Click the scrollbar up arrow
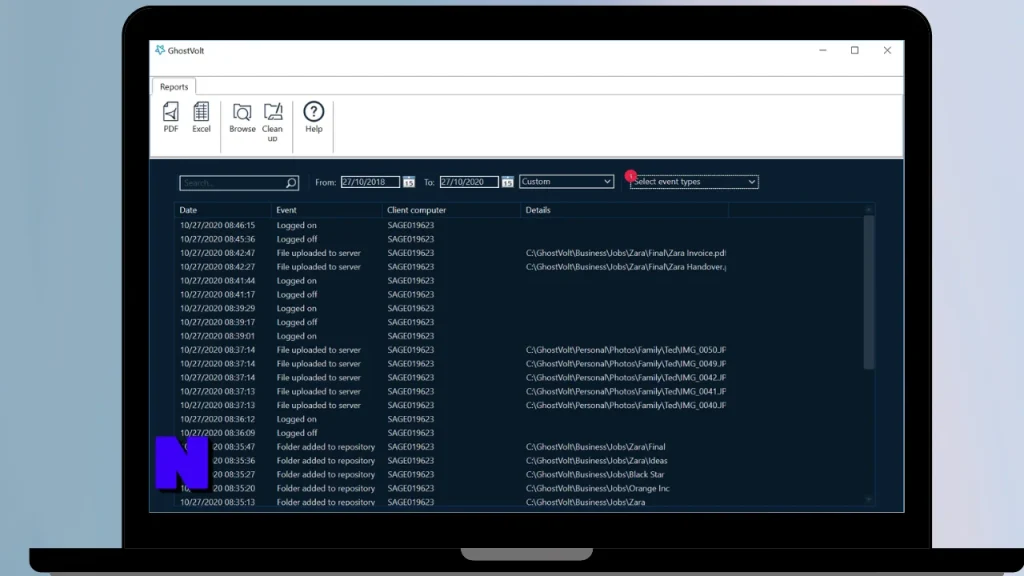This screenshot has height=576, width=1024. tap(869, 210)
